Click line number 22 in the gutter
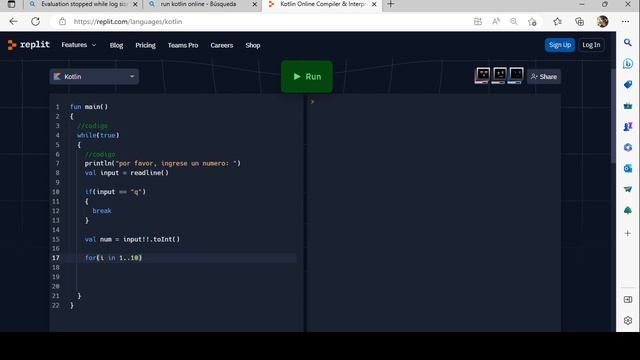 pos(56,305)
